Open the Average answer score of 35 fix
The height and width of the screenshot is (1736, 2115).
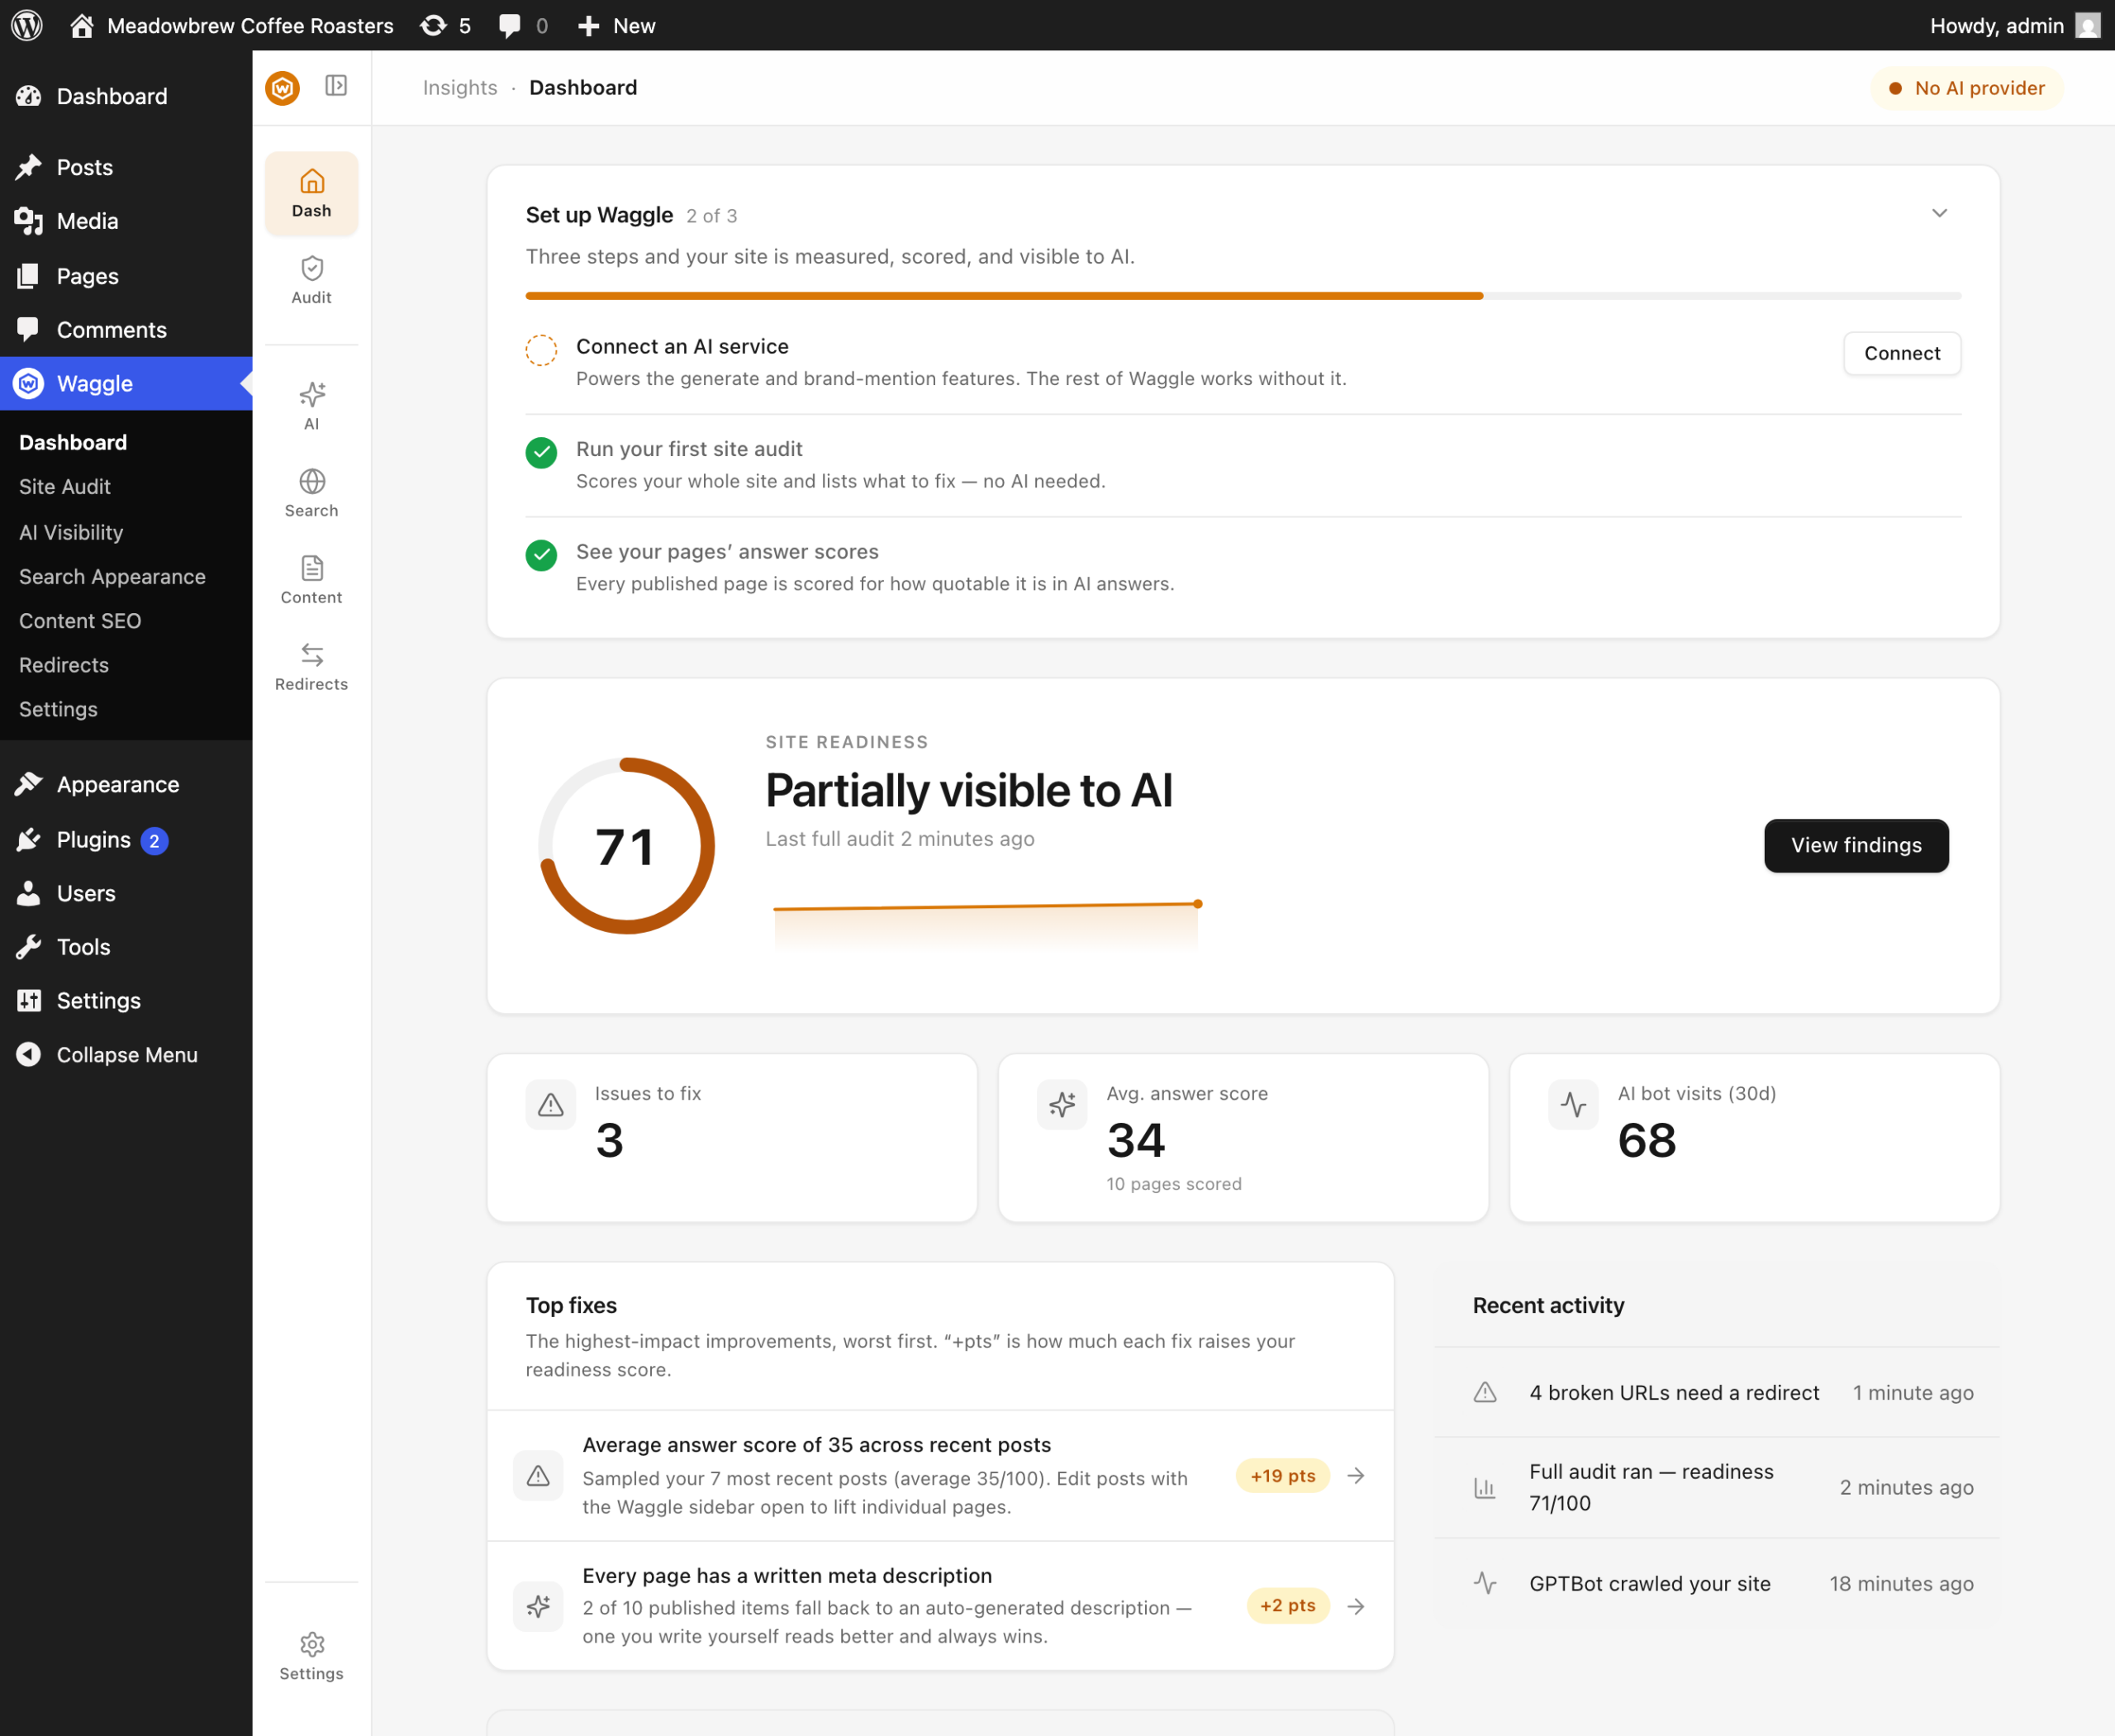pos(940,1475)
